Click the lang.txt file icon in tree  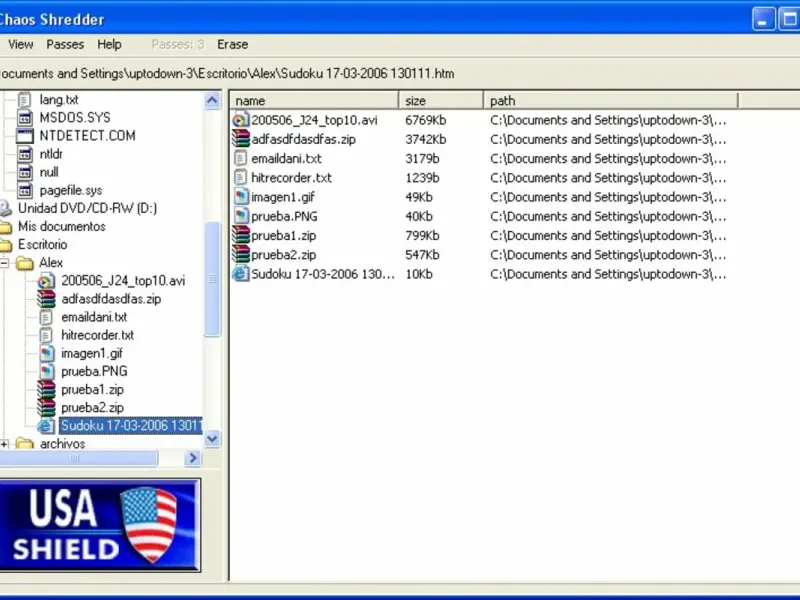24,99
